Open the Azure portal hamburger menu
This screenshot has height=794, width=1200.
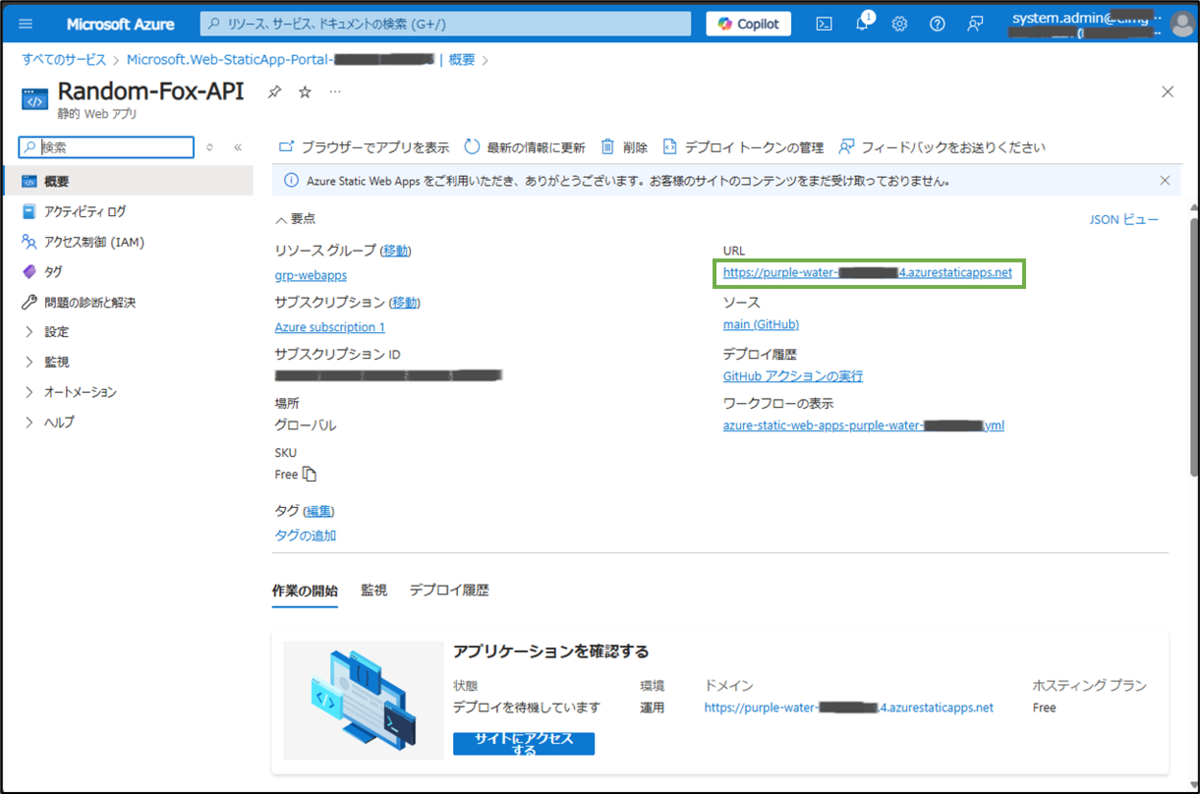tap(26, 24)
